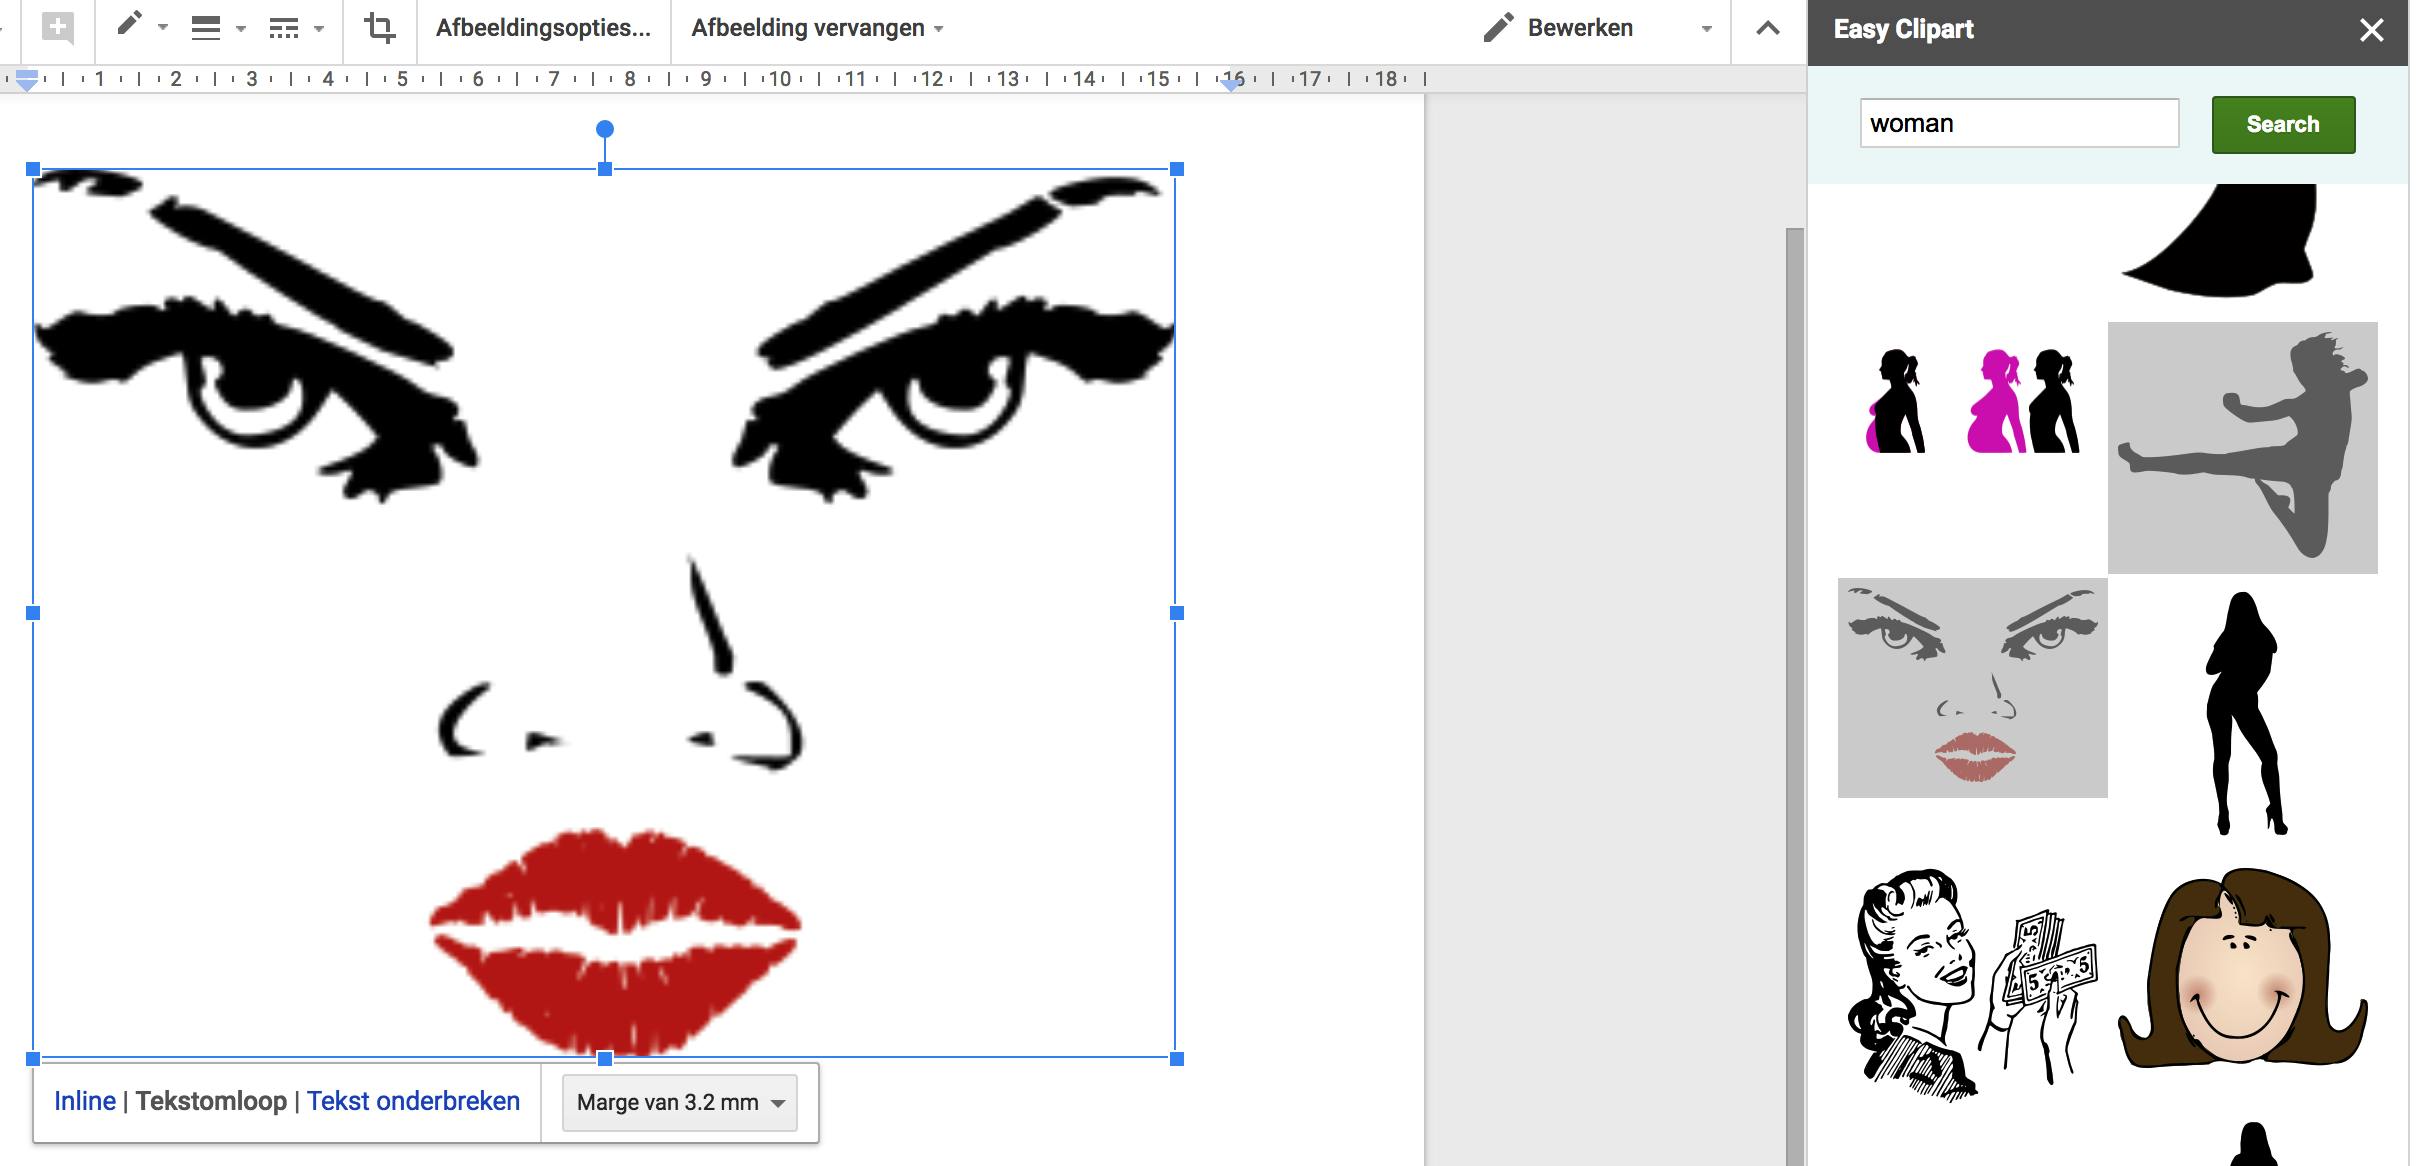Select the woman holding money clipart
2420x1166 pixels.
tap(1971, 984)
